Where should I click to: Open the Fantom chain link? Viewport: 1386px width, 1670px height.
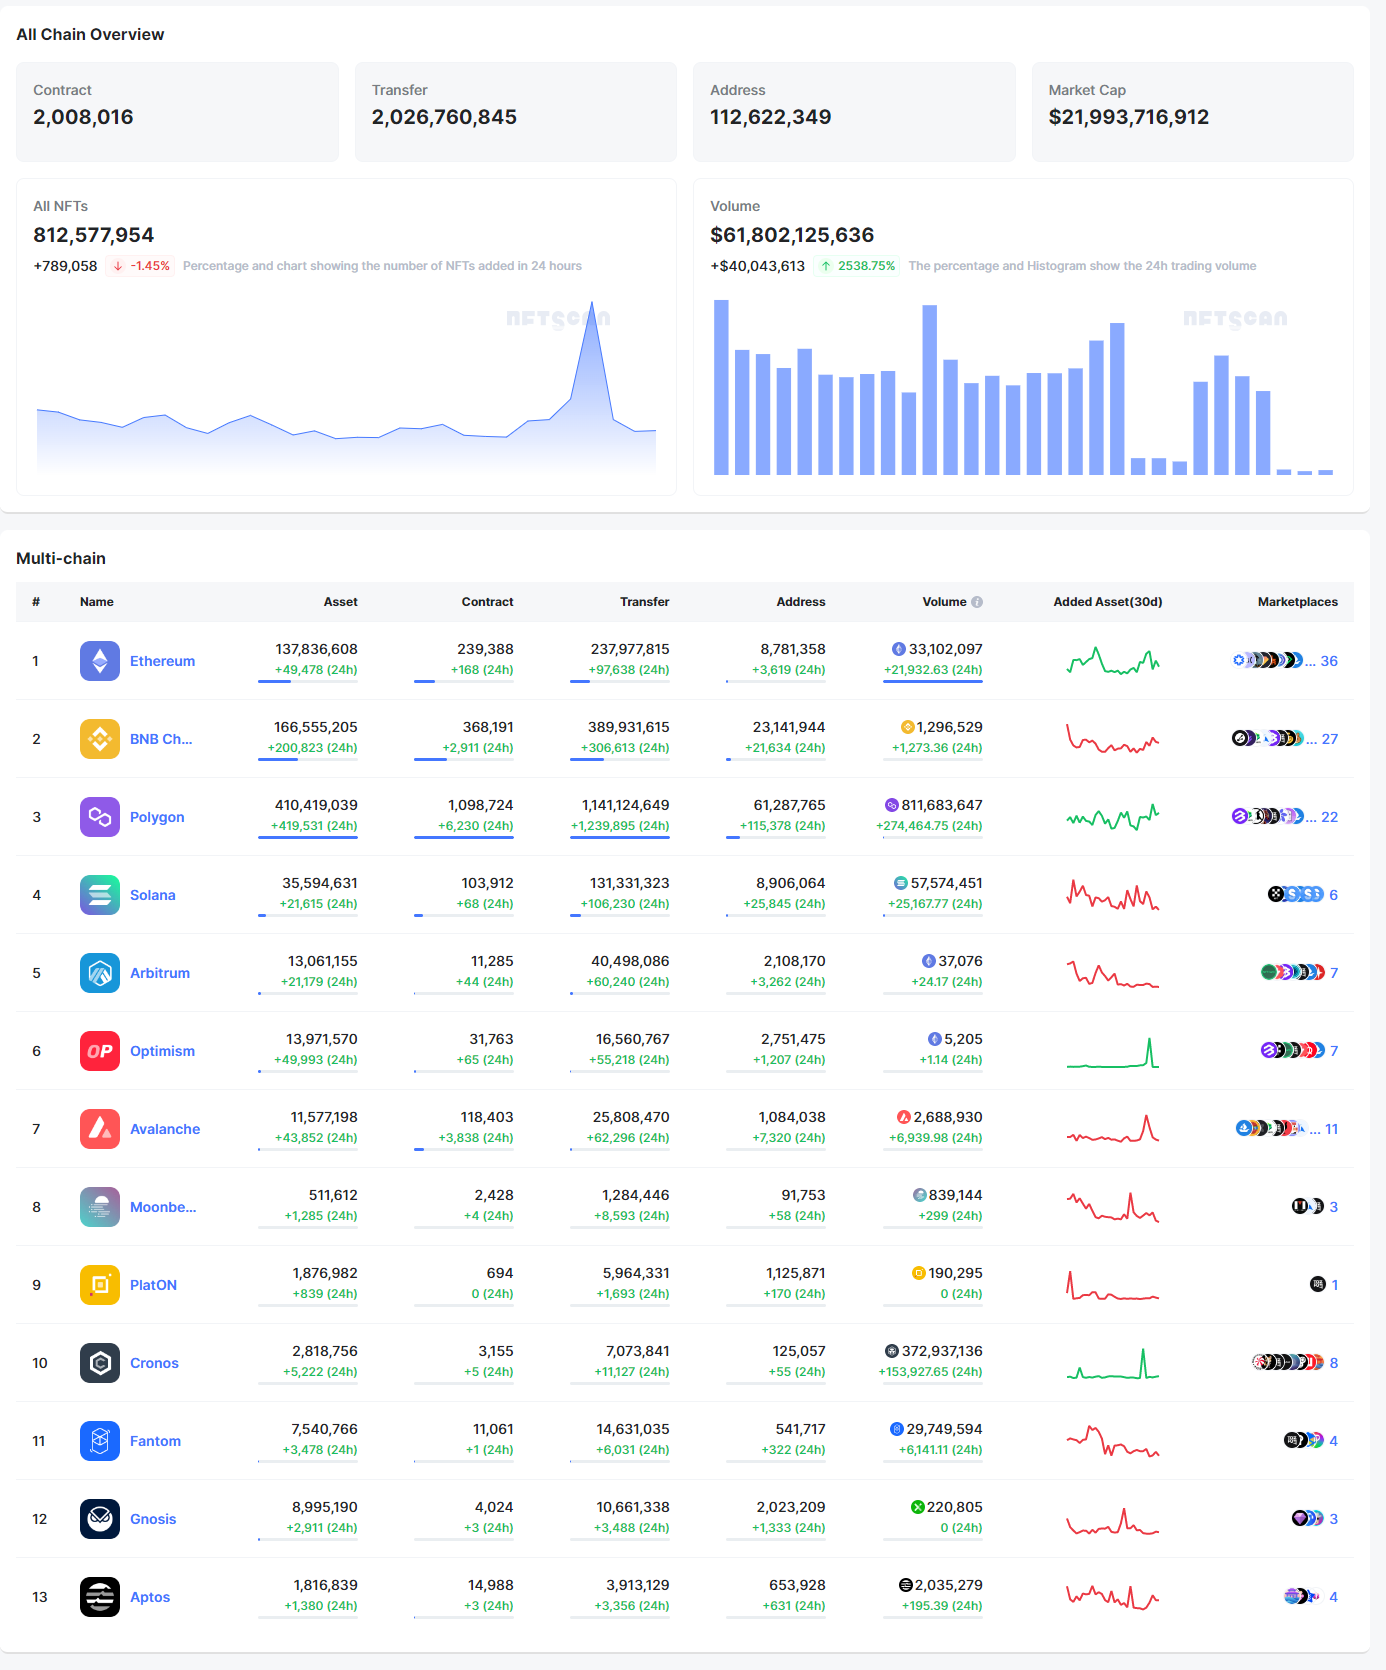155,1441
